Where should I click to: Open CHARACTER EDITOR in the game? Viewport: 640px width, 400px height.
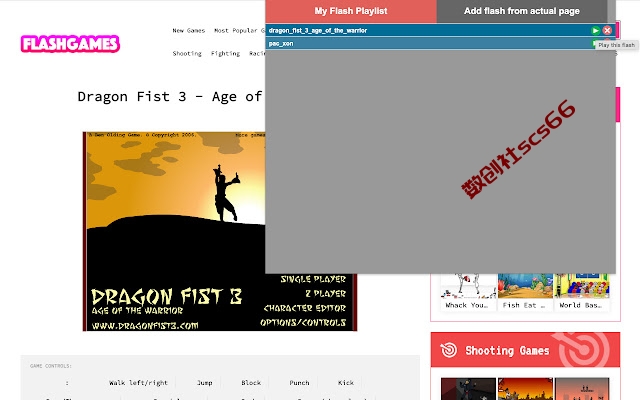[304, 308]
